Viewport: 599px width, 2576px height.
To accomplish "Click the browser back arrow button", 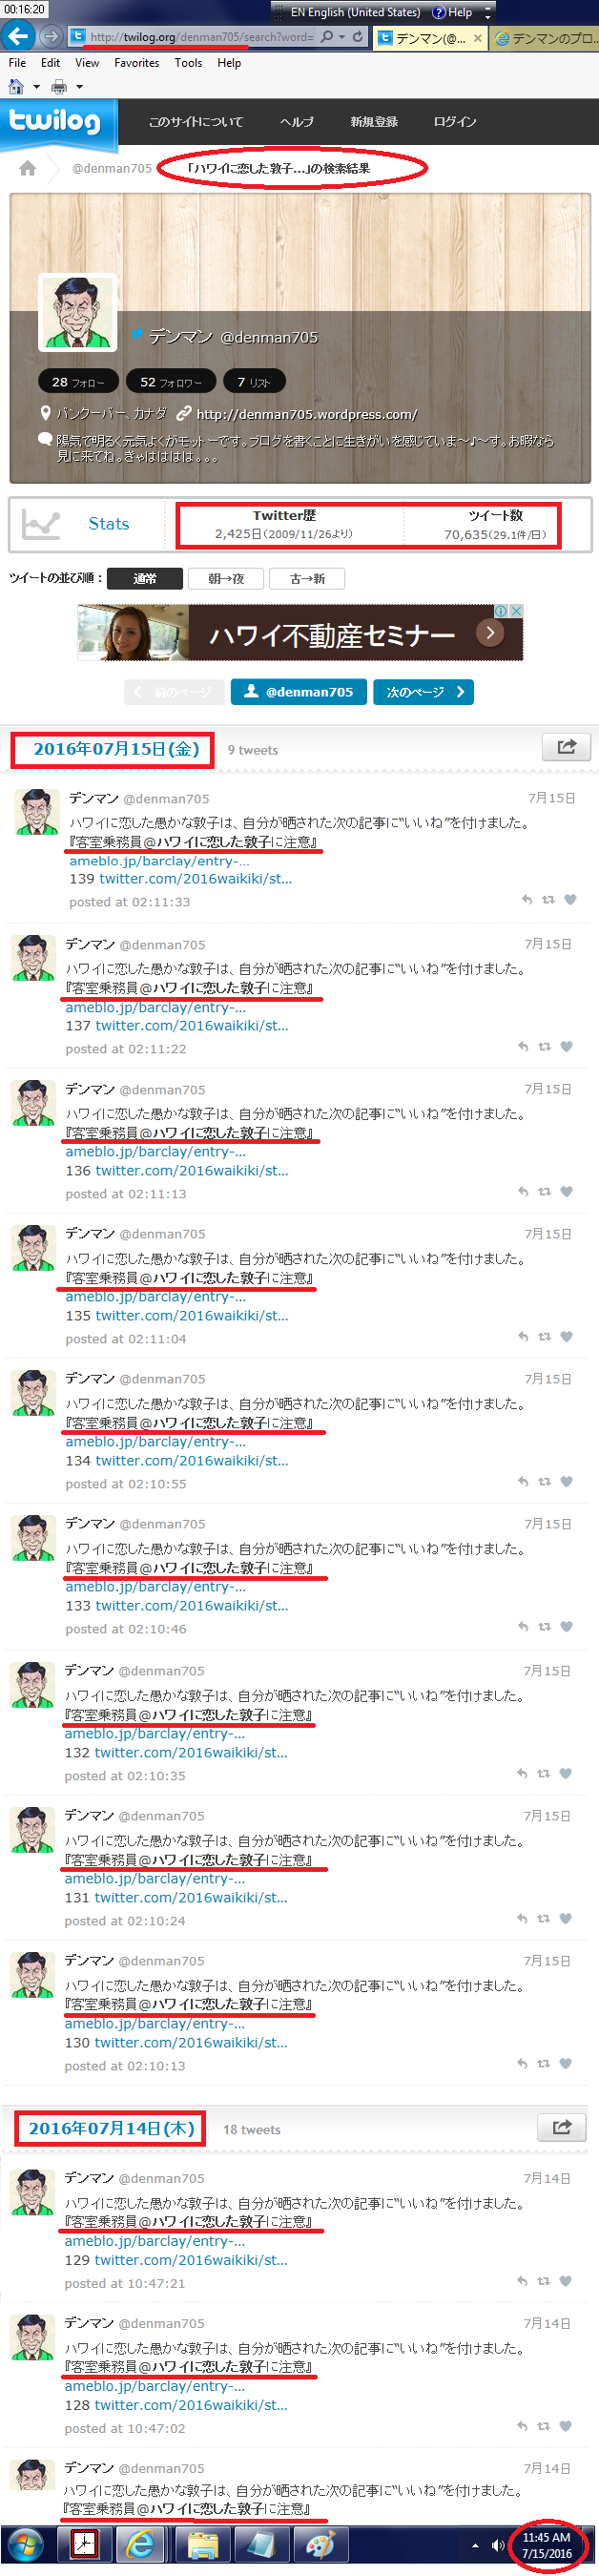I will 18,37.
